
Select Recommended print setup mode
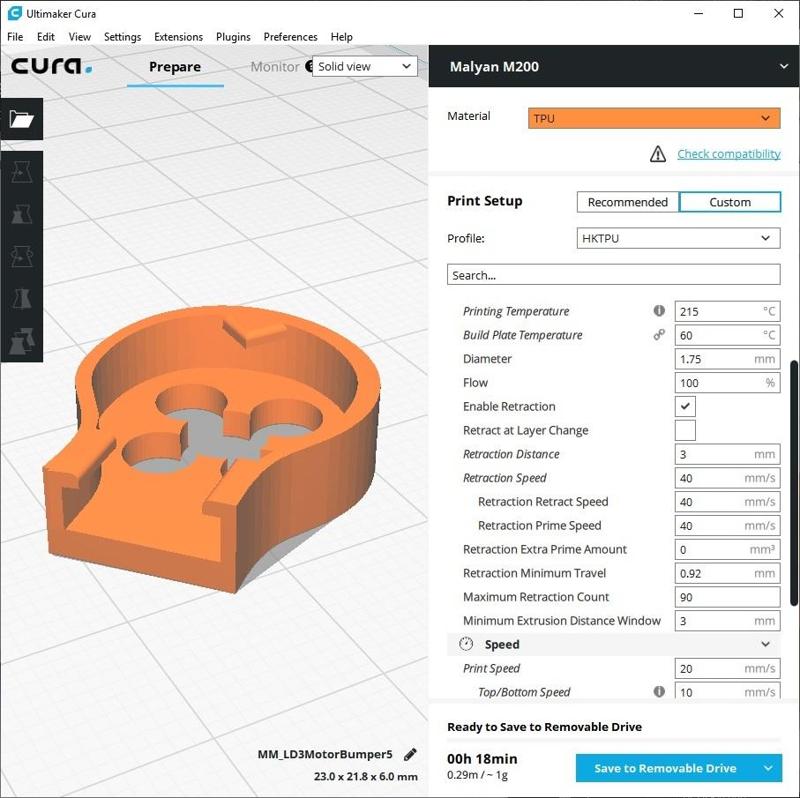tap(628, 202)
